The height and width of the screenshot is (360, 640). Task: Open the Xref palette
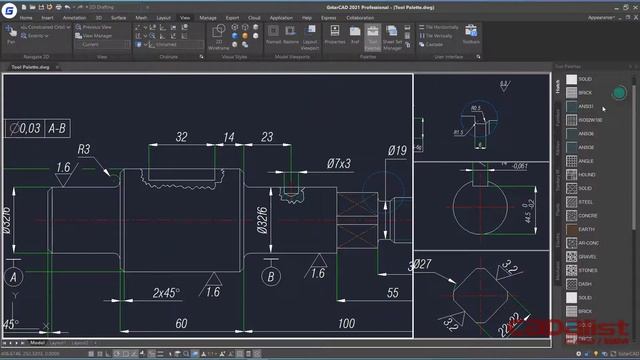coord(355,34)
